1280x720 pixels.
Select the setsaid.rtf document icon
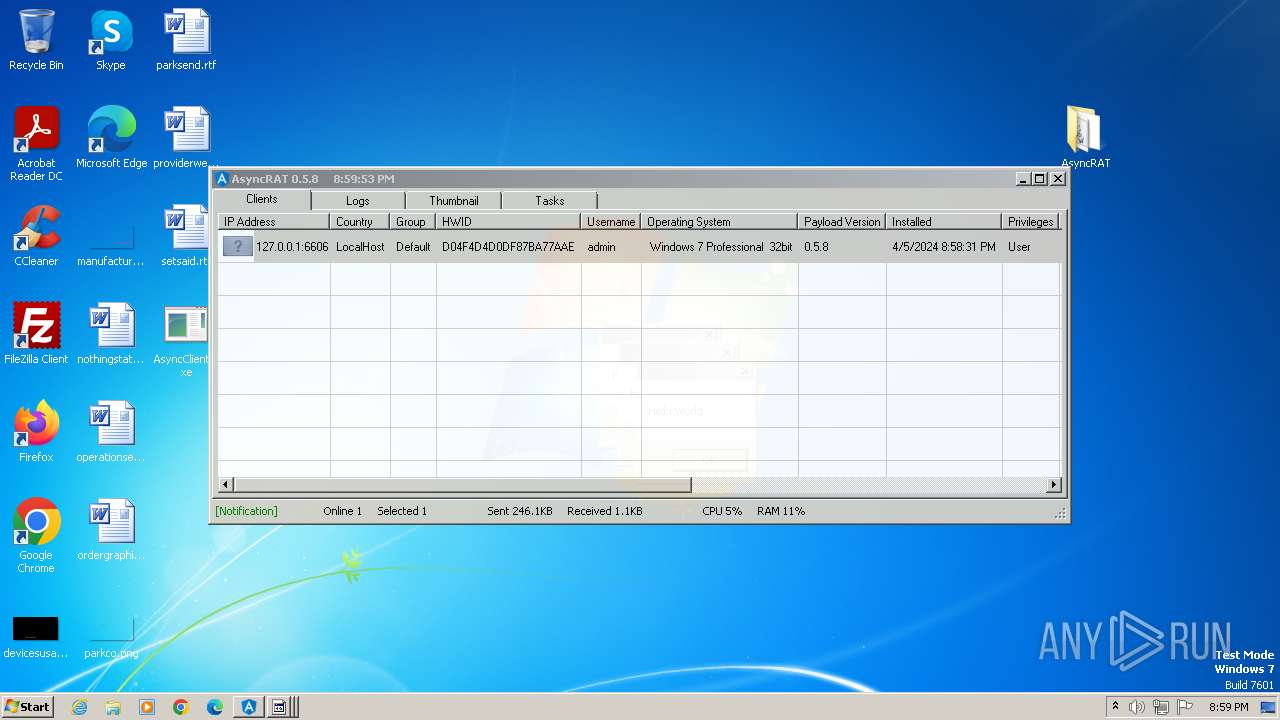point(186,236)
